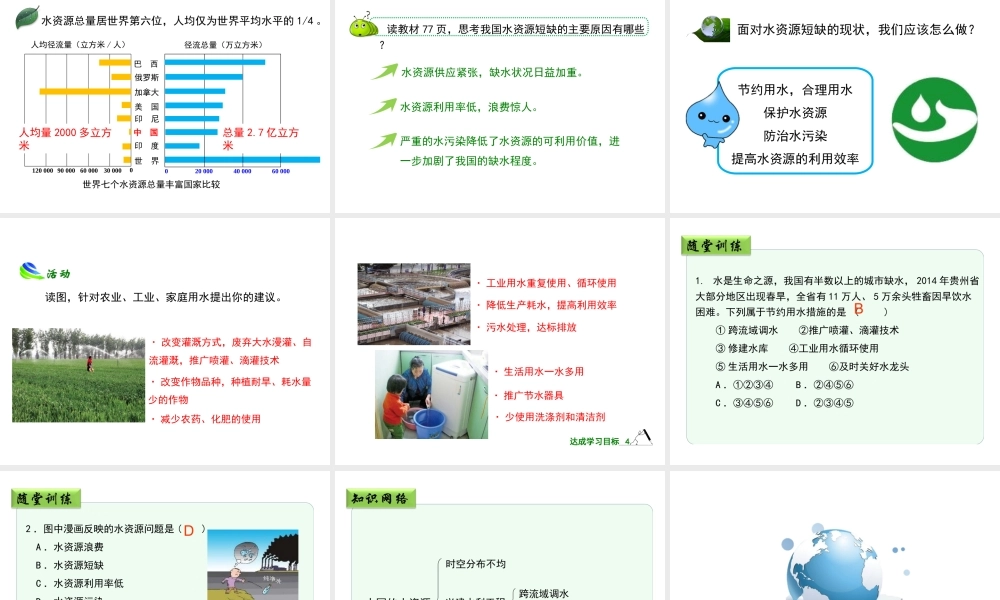
Task: Click the blue globe graphic on last slide
Action: click(834, 562)
